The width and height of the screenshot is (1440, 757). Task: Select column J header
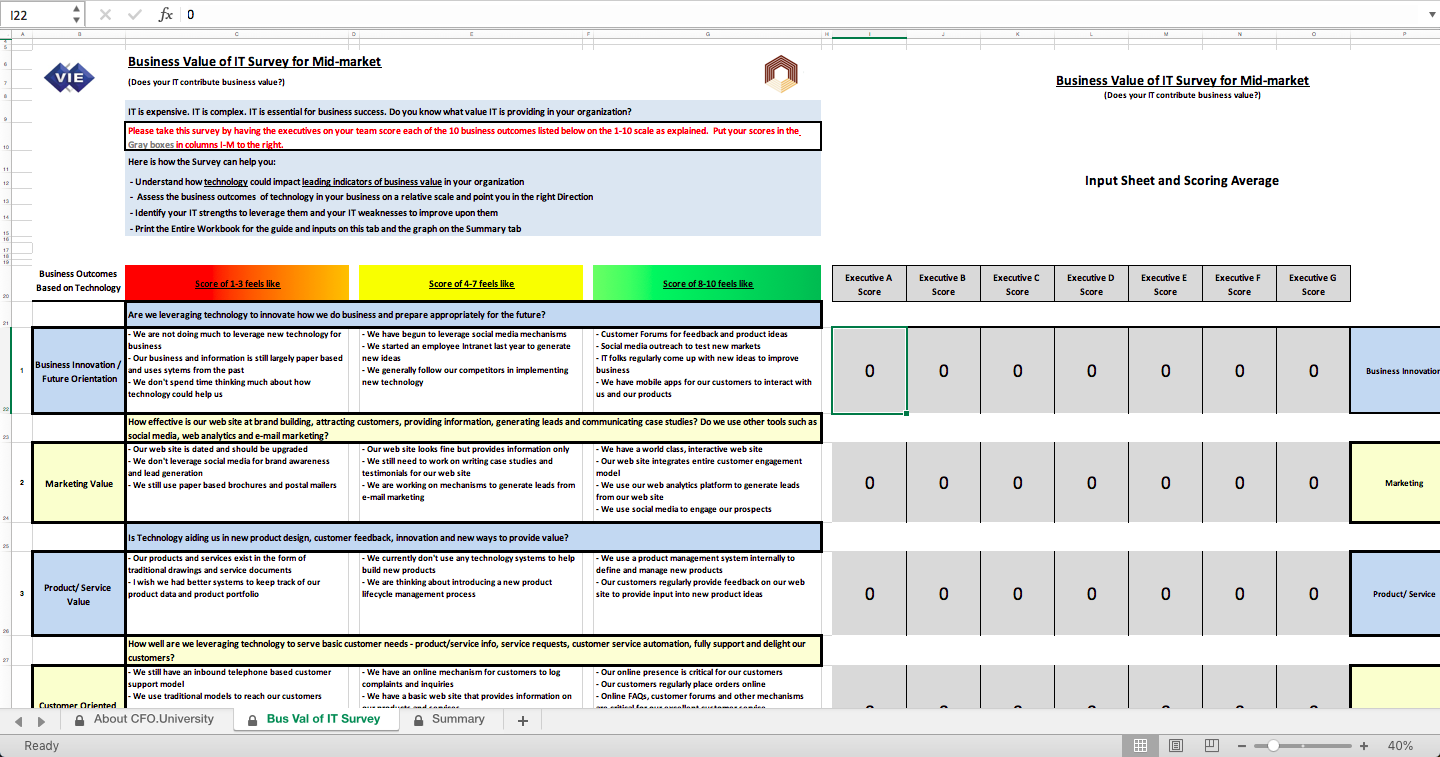pyautogui.click(x=943, y=35)
